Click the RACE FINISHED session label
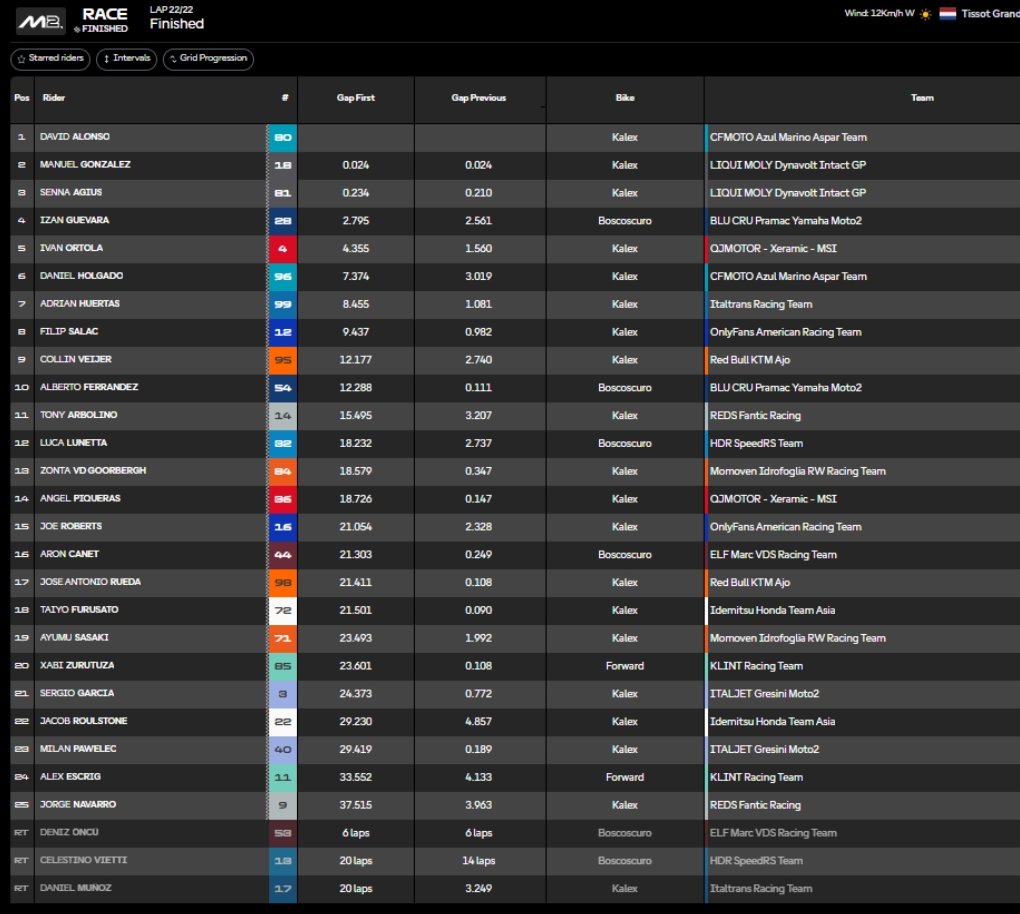This screenshot has height=914, width=1020. pyautogui.click(x=104, y=20)
